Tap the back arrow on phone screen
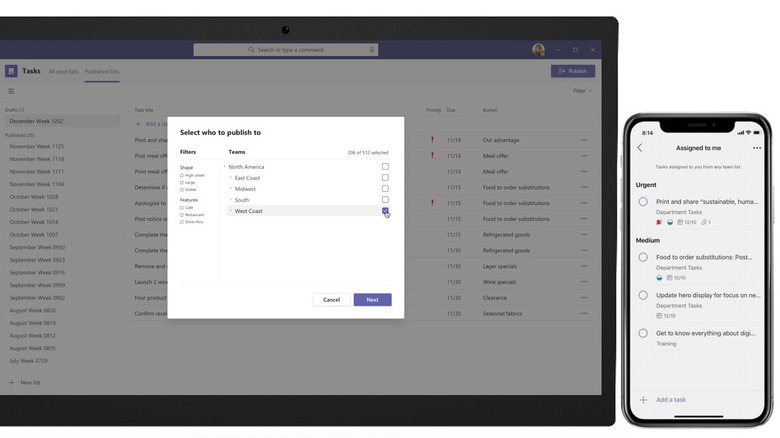 click(x=640, y=148)
